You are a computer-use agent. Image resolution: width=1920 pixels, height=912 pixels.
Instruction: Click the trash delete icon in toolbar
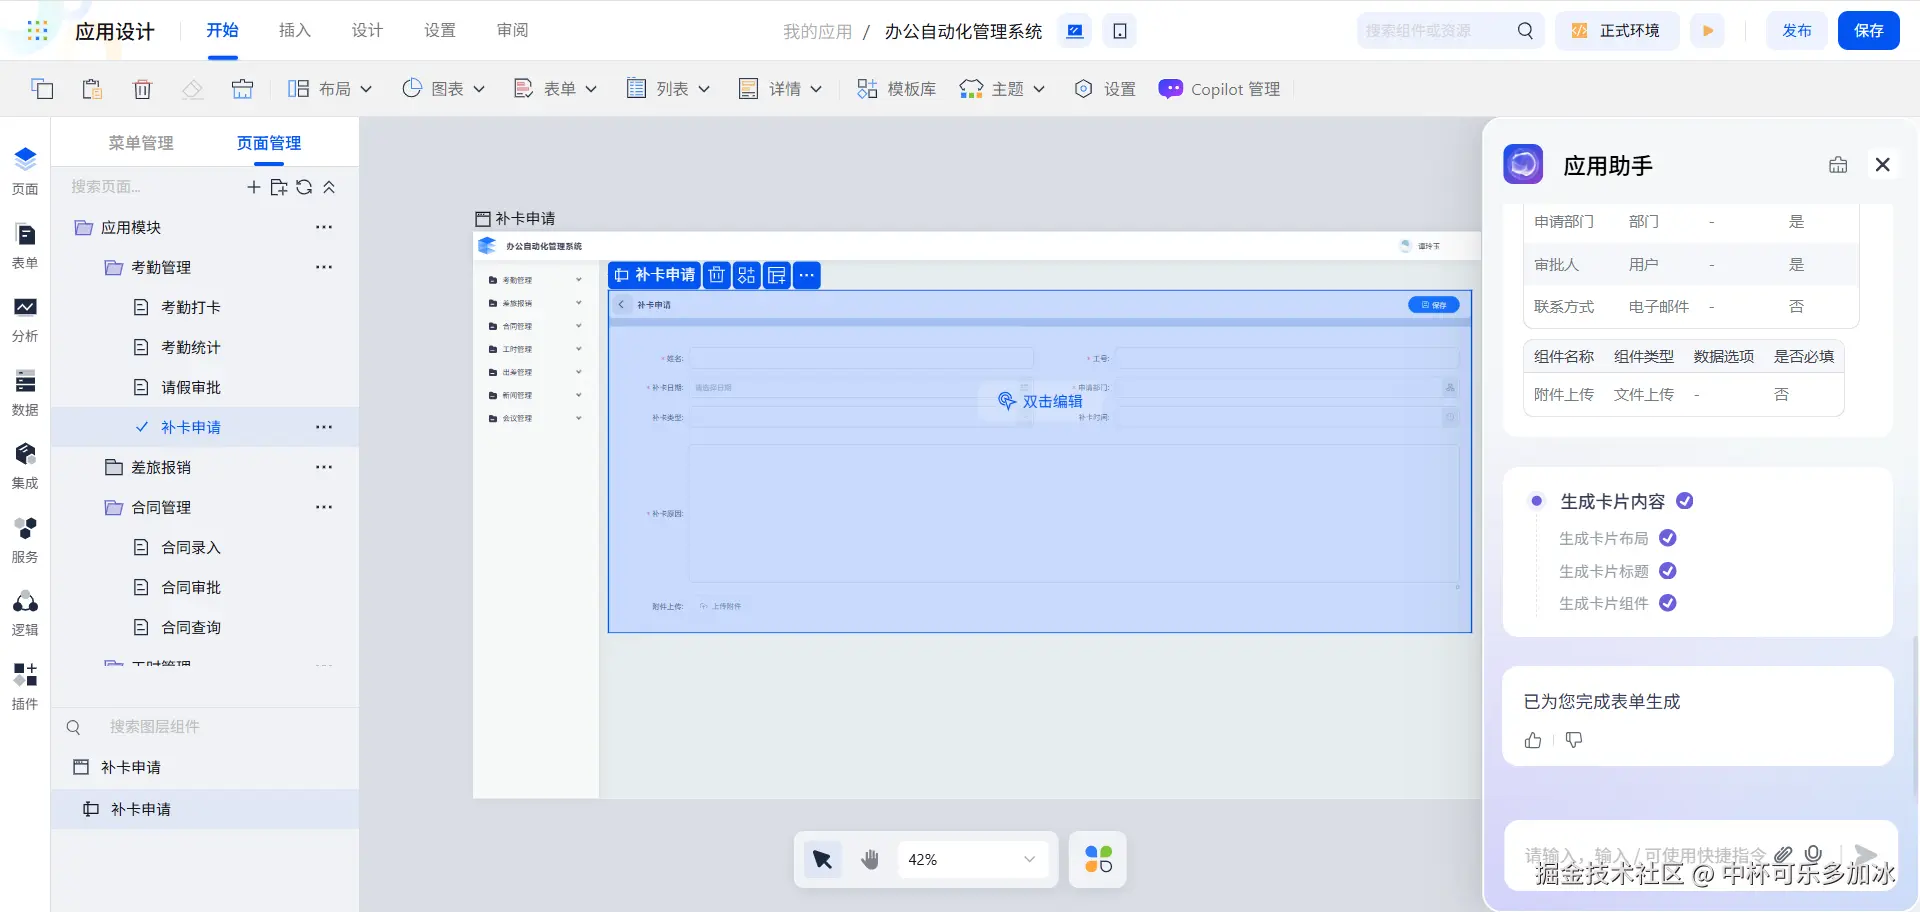(x=142, y=89)
